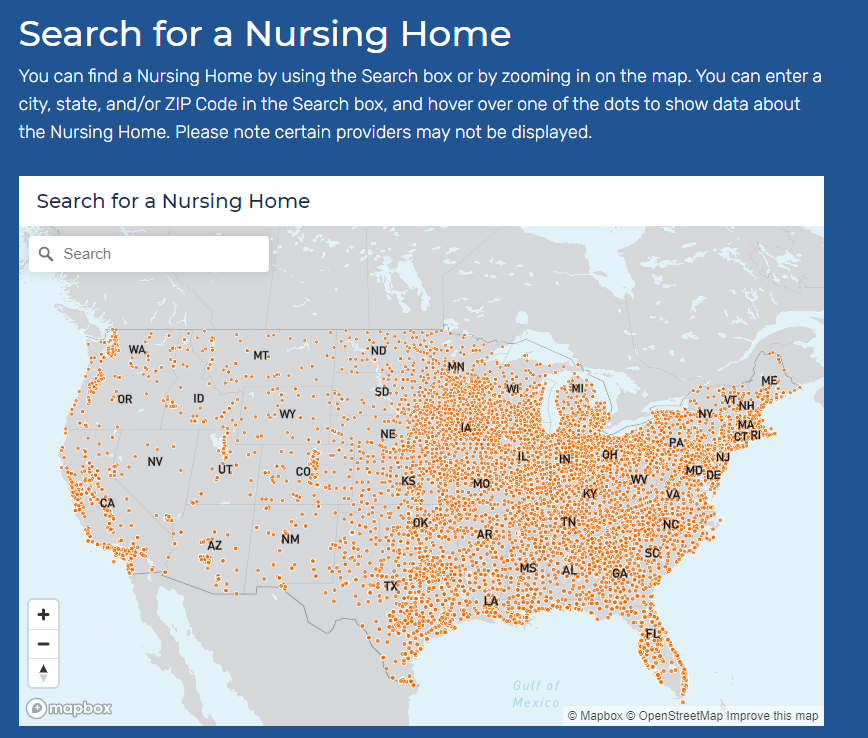
Task: Select the ME state label on map
Action: [x=769, y=381]
